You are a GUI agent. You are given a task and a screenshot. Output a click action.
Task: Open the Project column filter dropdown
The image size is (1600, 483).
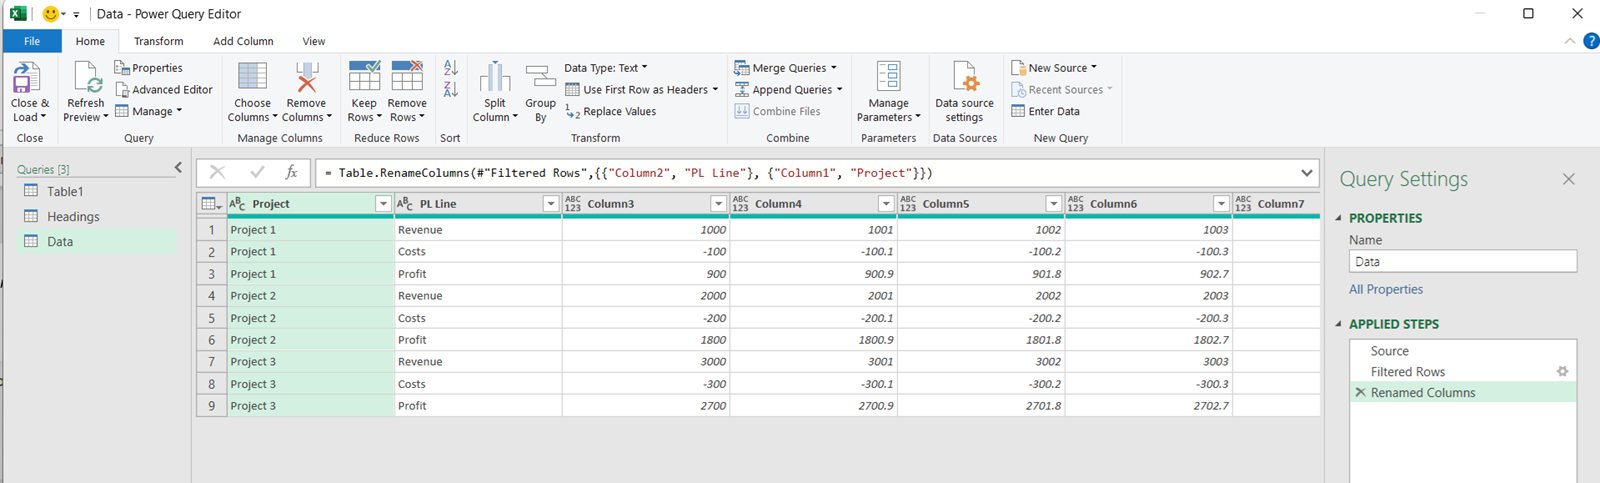[x=383, y=204]
